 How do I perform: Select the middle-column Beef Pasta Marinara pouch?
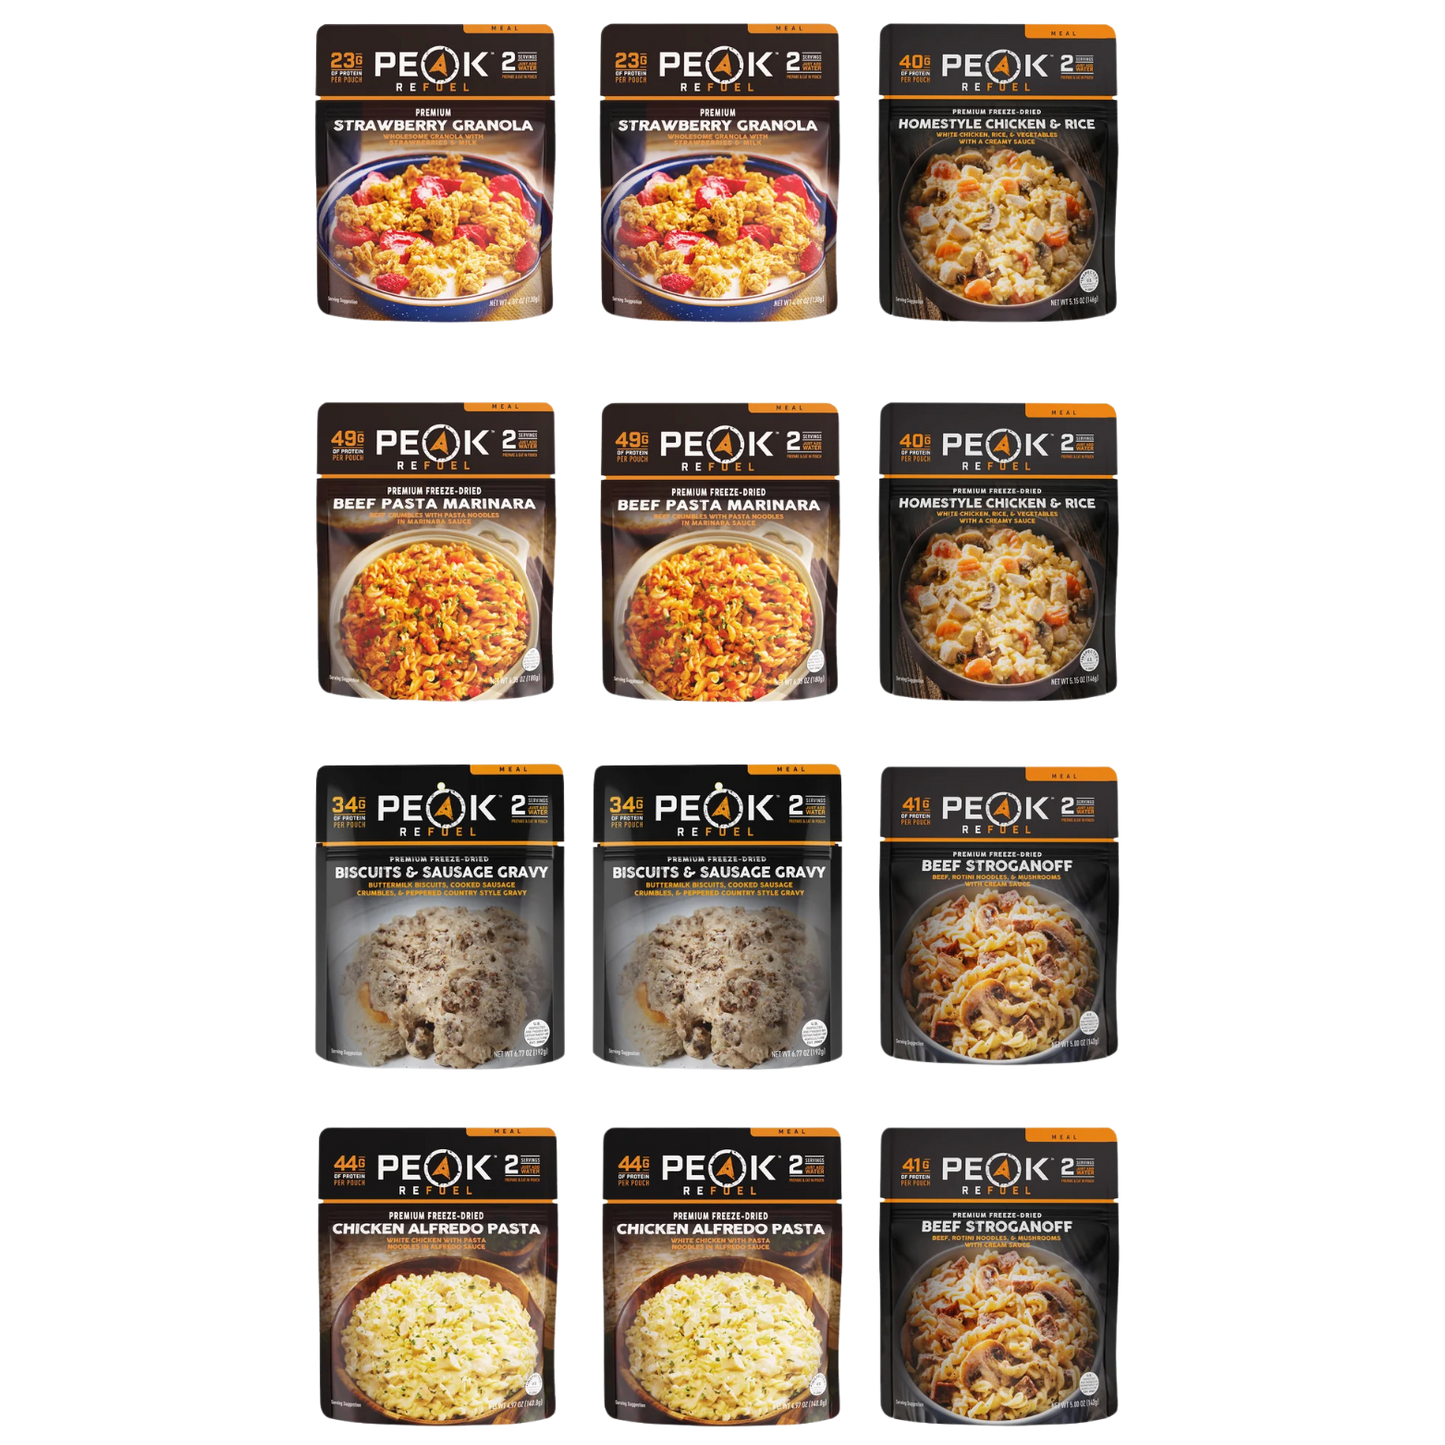click(719, 550)
